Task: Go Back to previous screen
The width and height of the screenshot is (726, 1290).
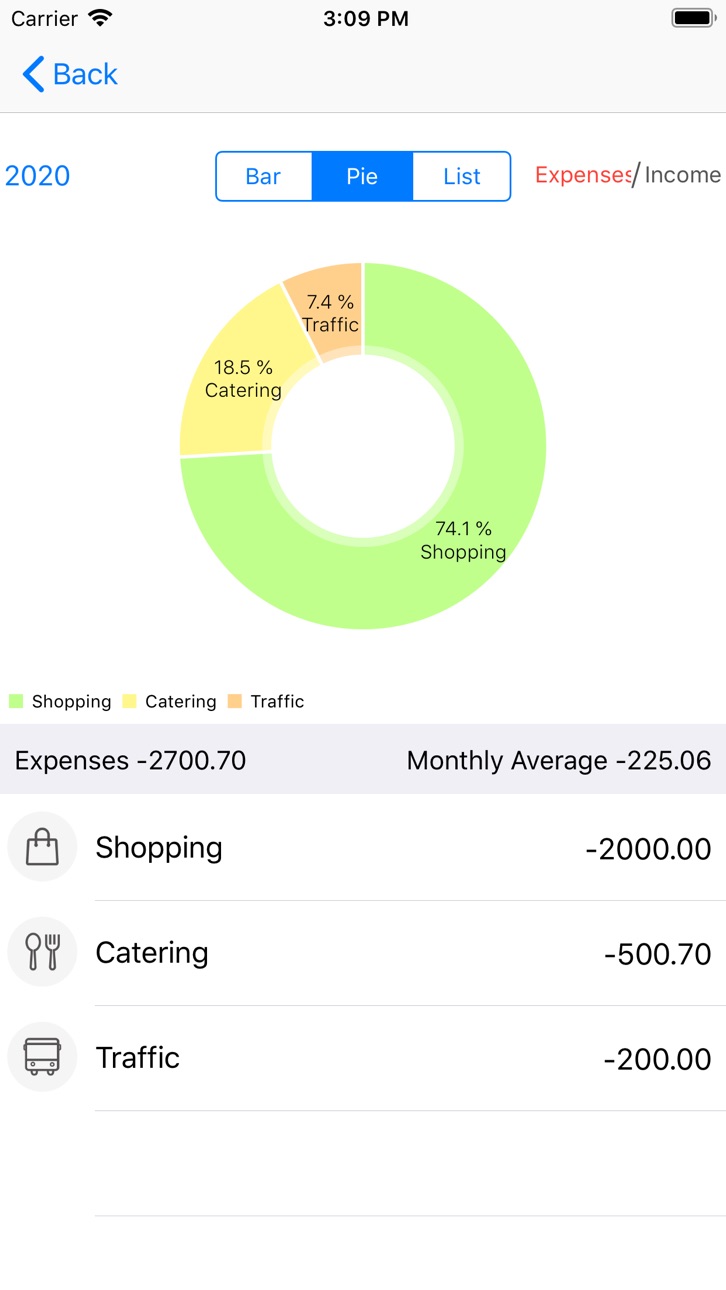Action: (x=70, y=74)
